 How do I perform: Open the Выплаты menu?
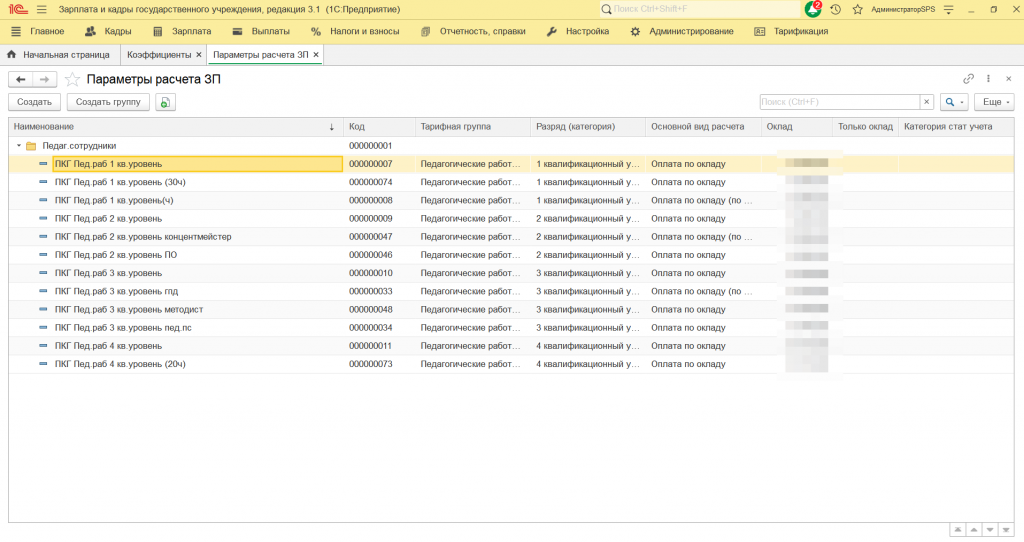[261, 31]
